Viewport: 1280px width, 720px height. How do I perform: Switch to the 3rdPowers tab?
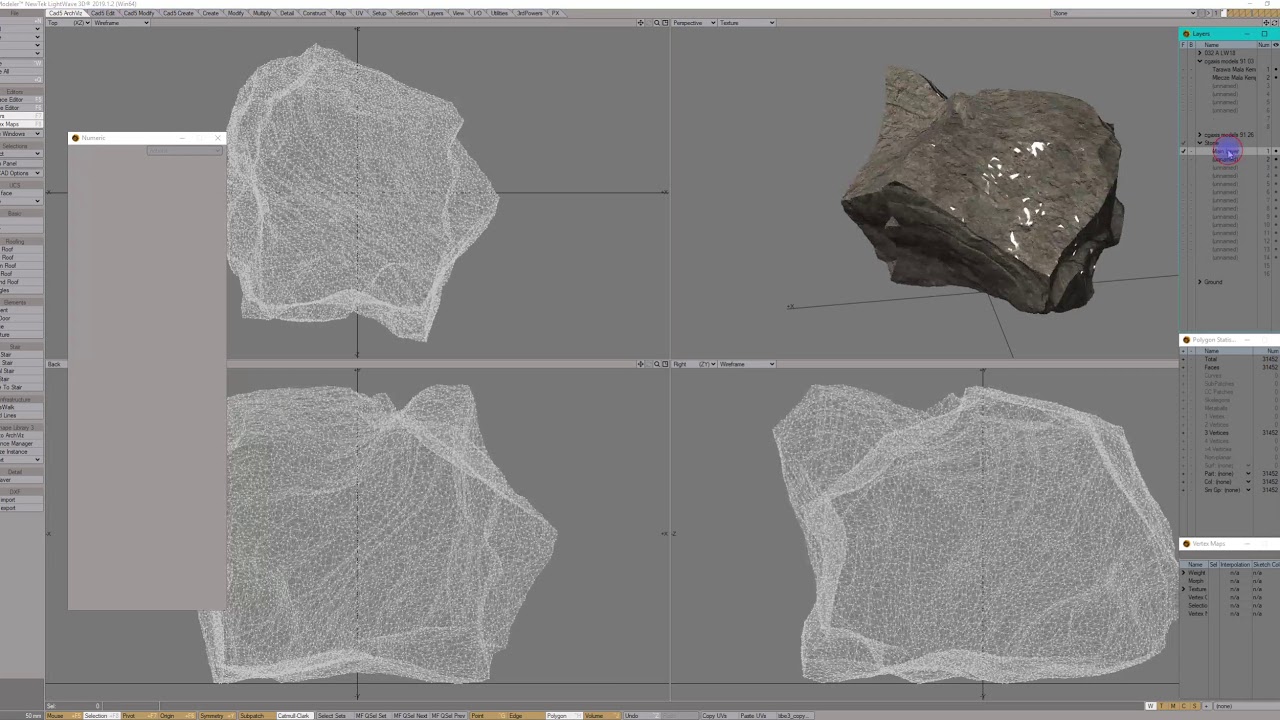pos(529,13)
